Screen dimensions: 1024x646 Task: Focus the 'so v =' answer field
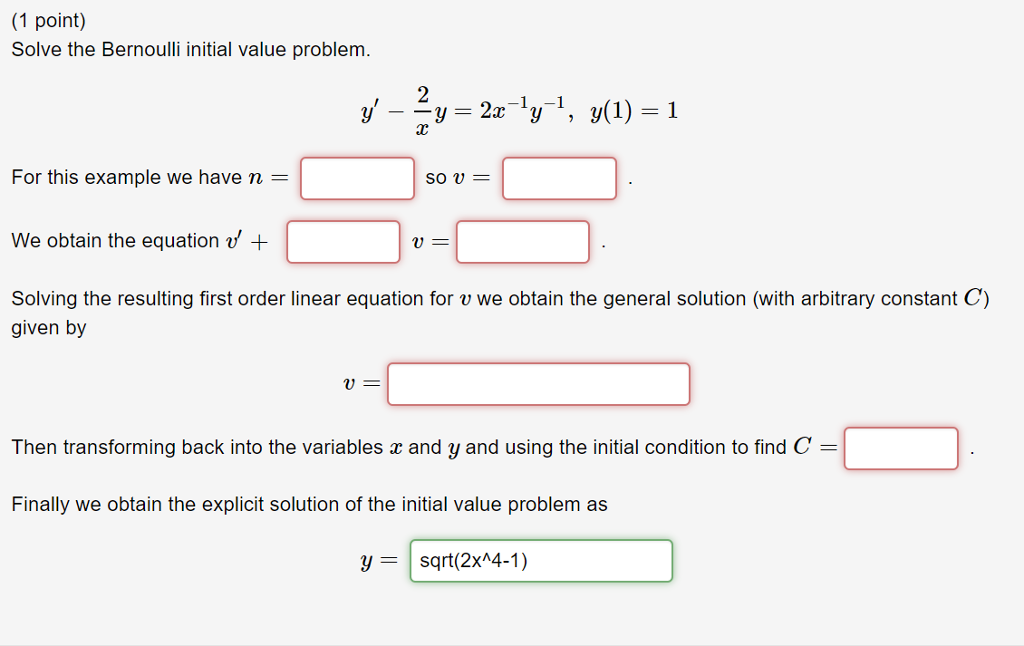559,178
